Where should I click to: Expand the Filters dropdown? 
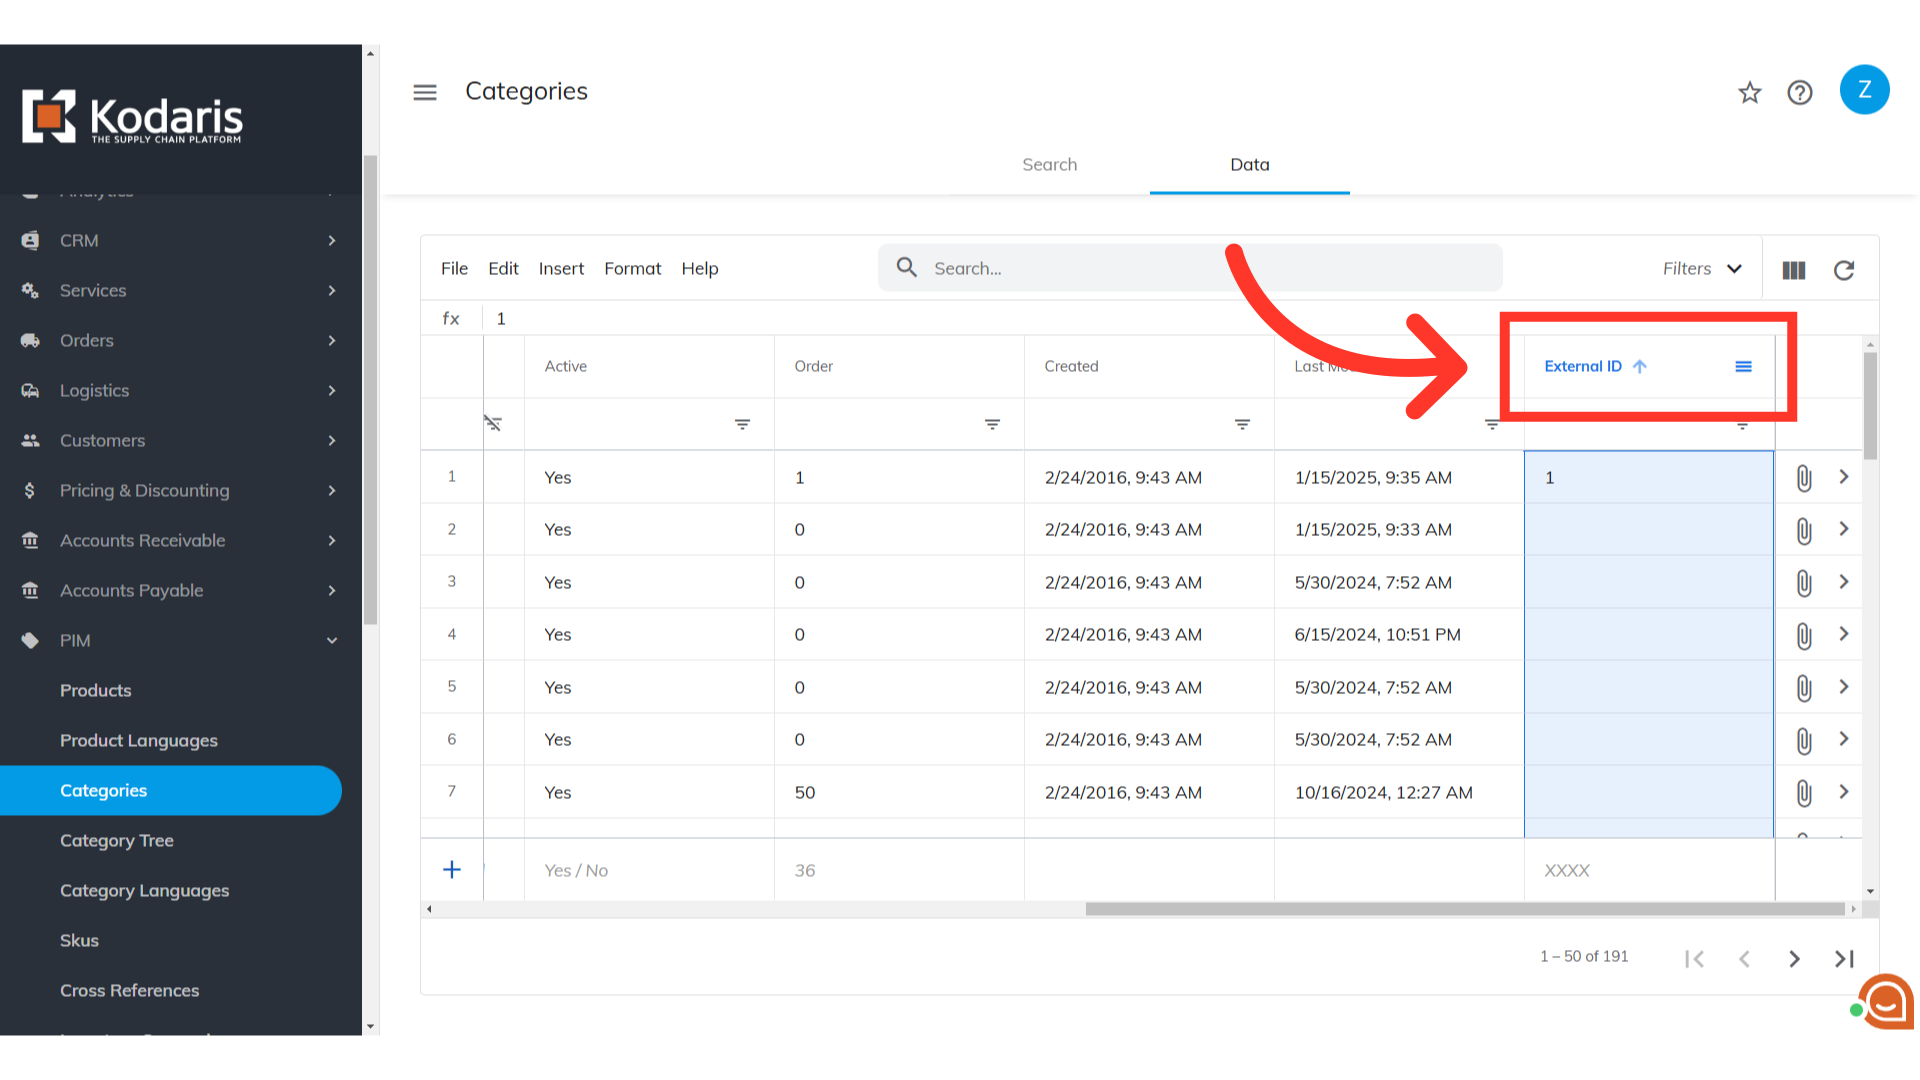1702,269
